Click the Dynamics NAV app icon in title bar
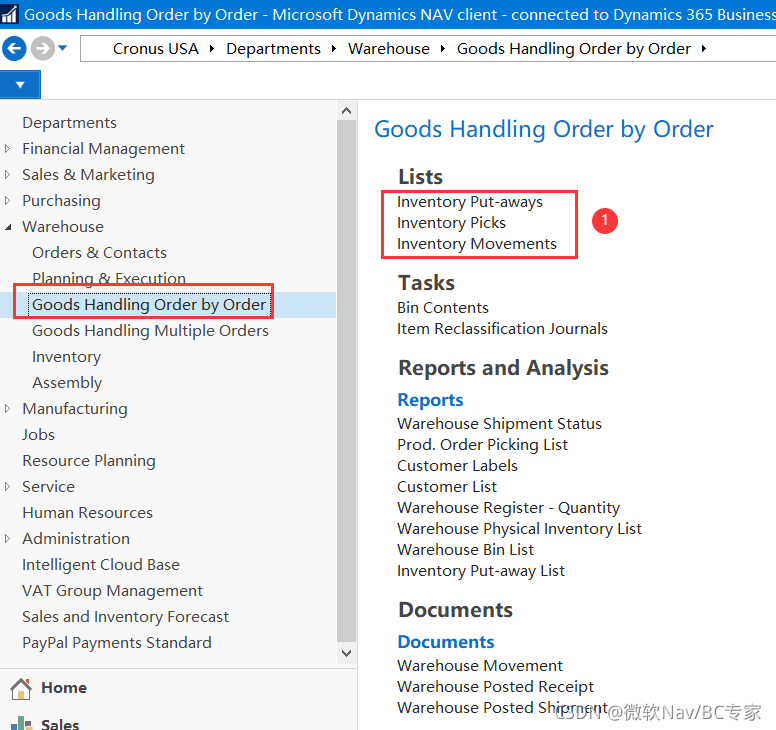Screen dimensions: 776x730 (x=9, y=14)
